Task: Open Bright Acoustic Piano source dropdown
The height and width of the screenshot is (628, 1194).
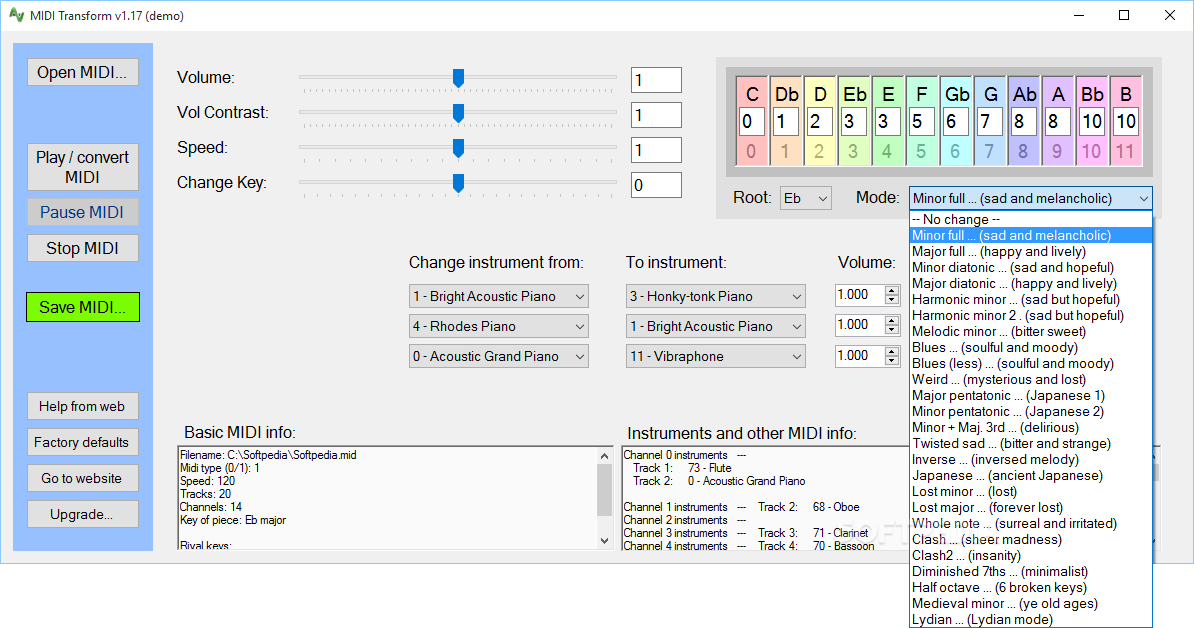Action: click(x=499, y=296)
